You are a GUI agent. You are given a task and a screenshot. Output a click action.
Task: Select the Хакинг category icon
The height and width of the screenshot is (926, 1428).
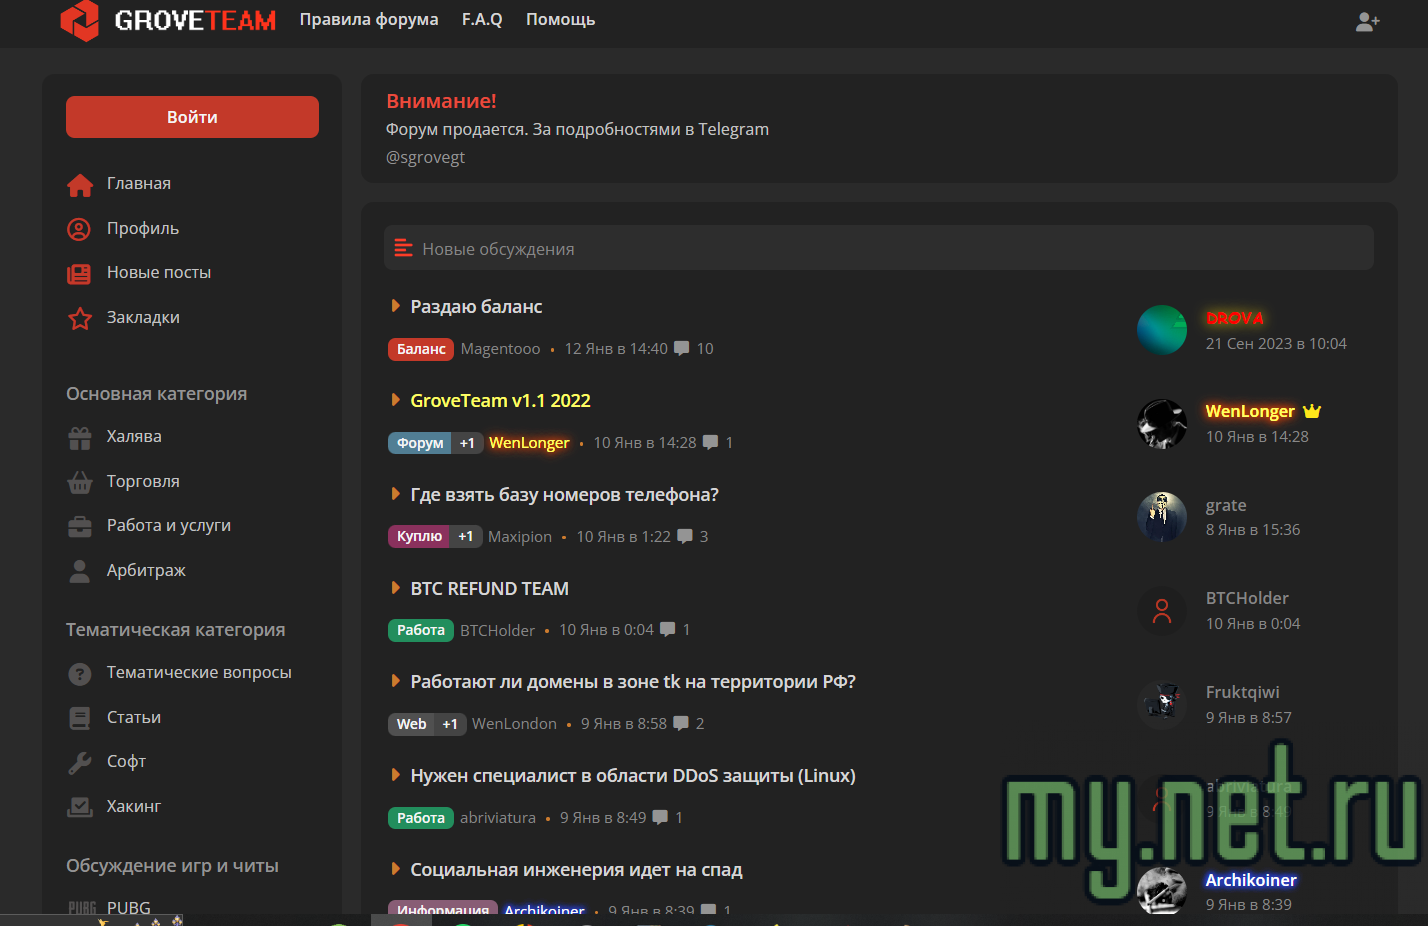coord(79,806)
